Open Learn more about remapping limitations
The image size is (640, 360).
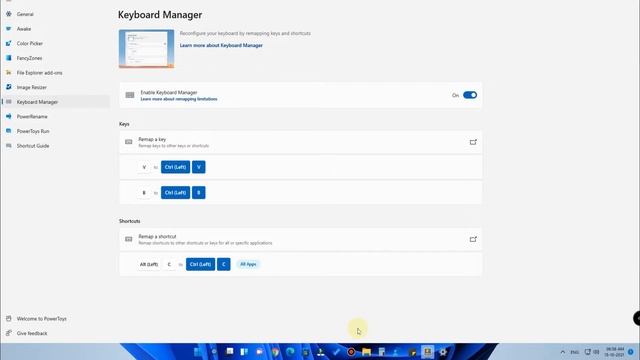[x=179, y=99]
